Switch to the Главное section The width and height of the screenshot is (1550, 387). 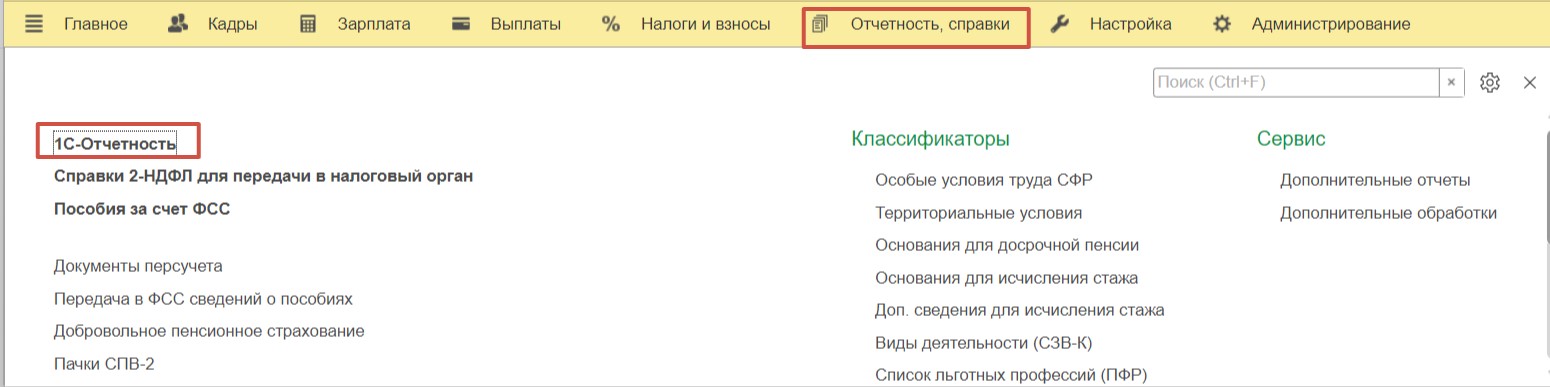96,24
